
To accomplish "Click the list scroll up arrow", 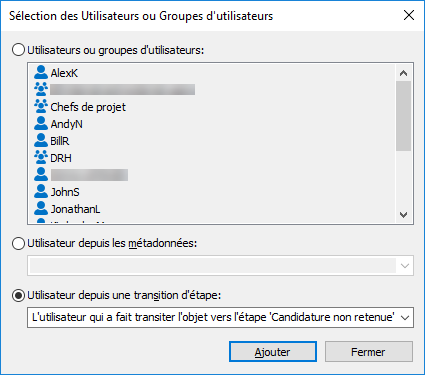I will [403, 73].
